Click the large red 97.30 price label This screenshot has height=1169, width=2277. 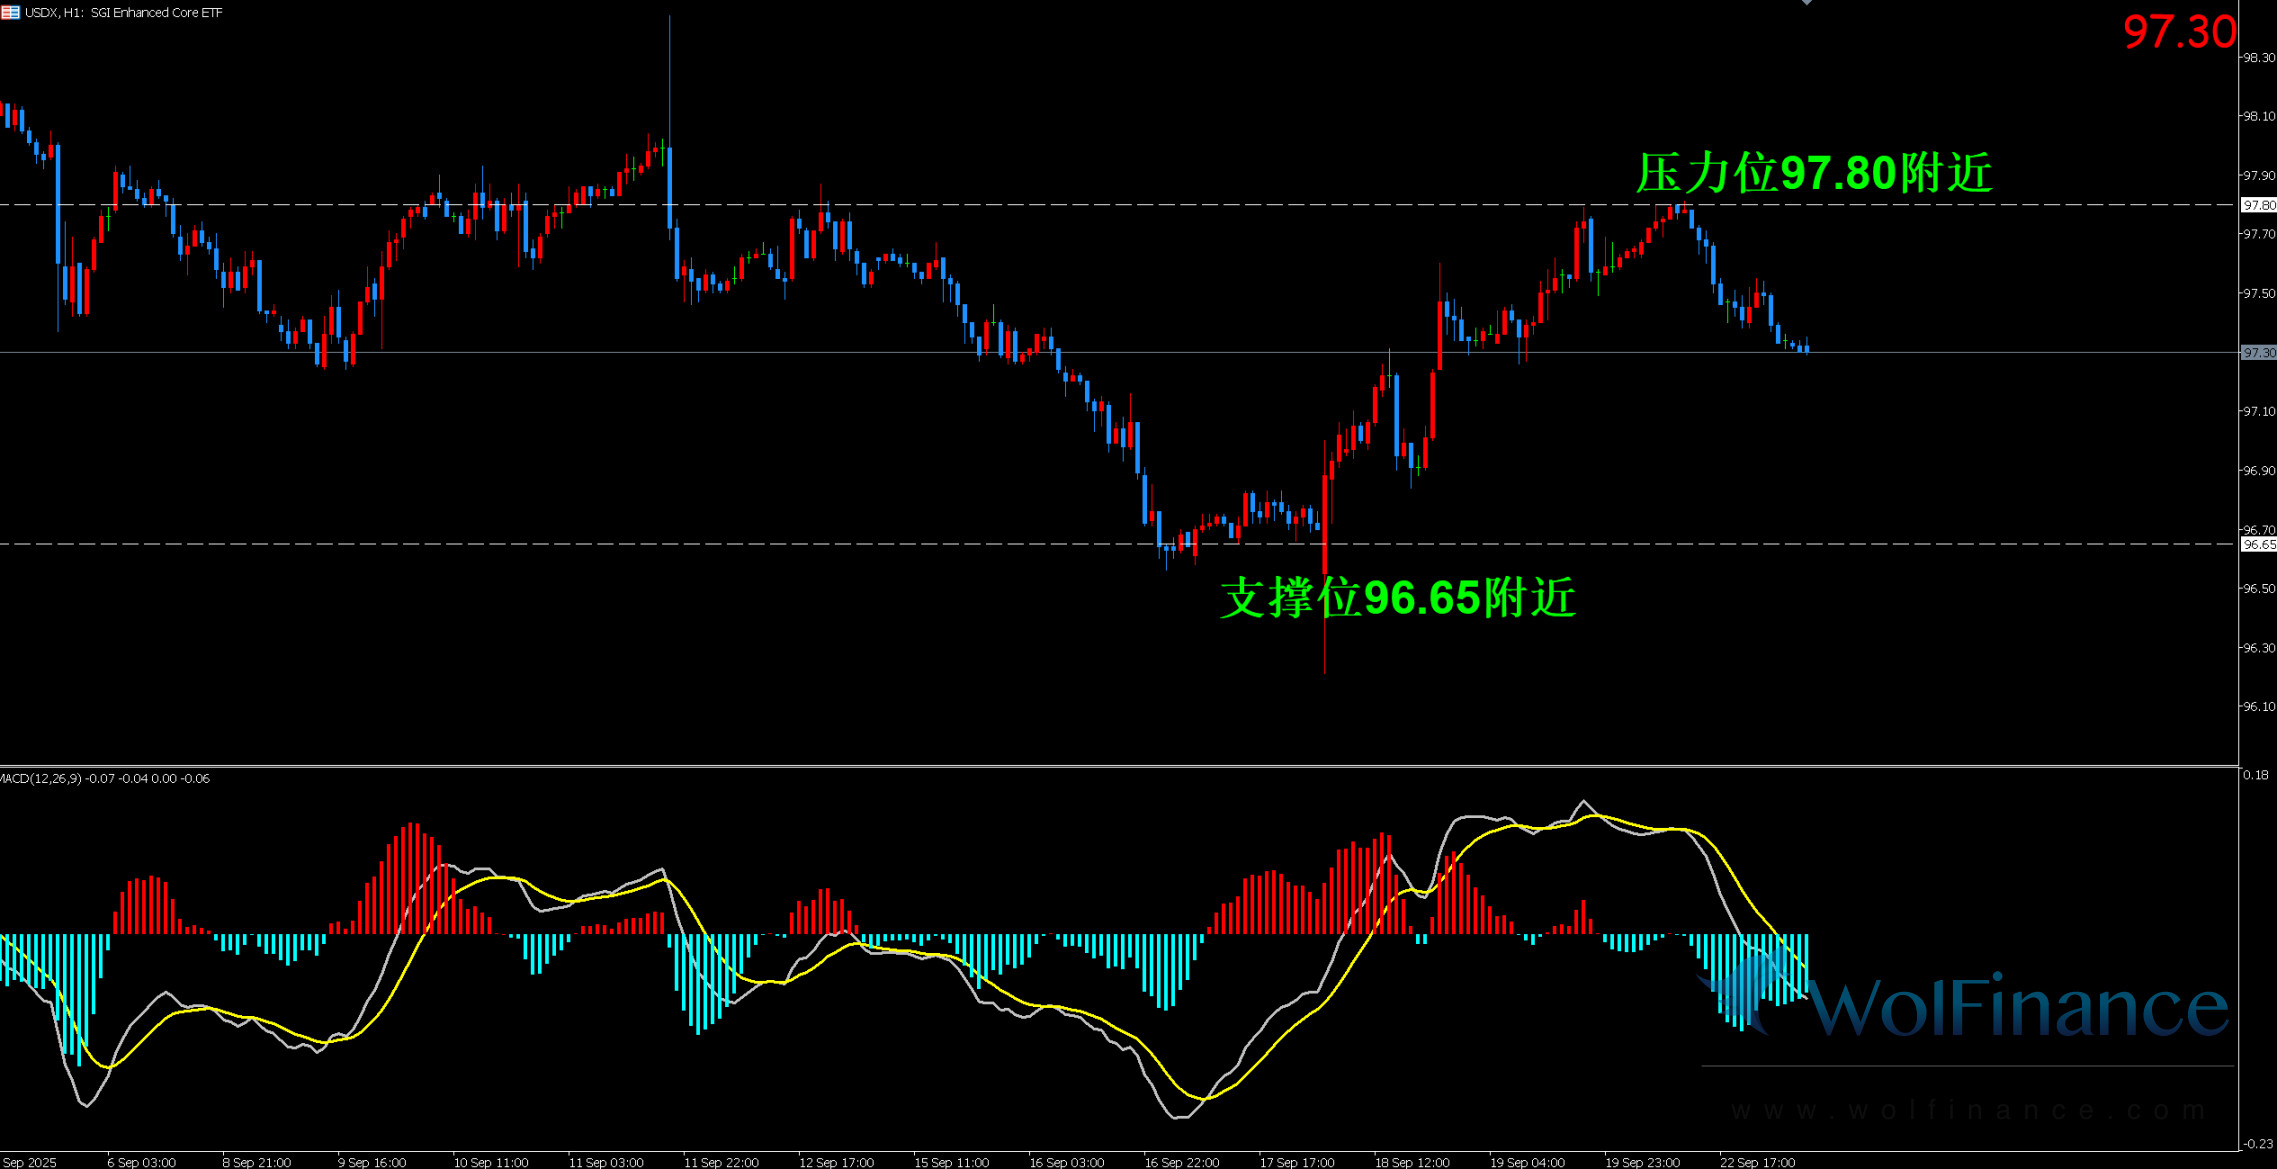2179,32
